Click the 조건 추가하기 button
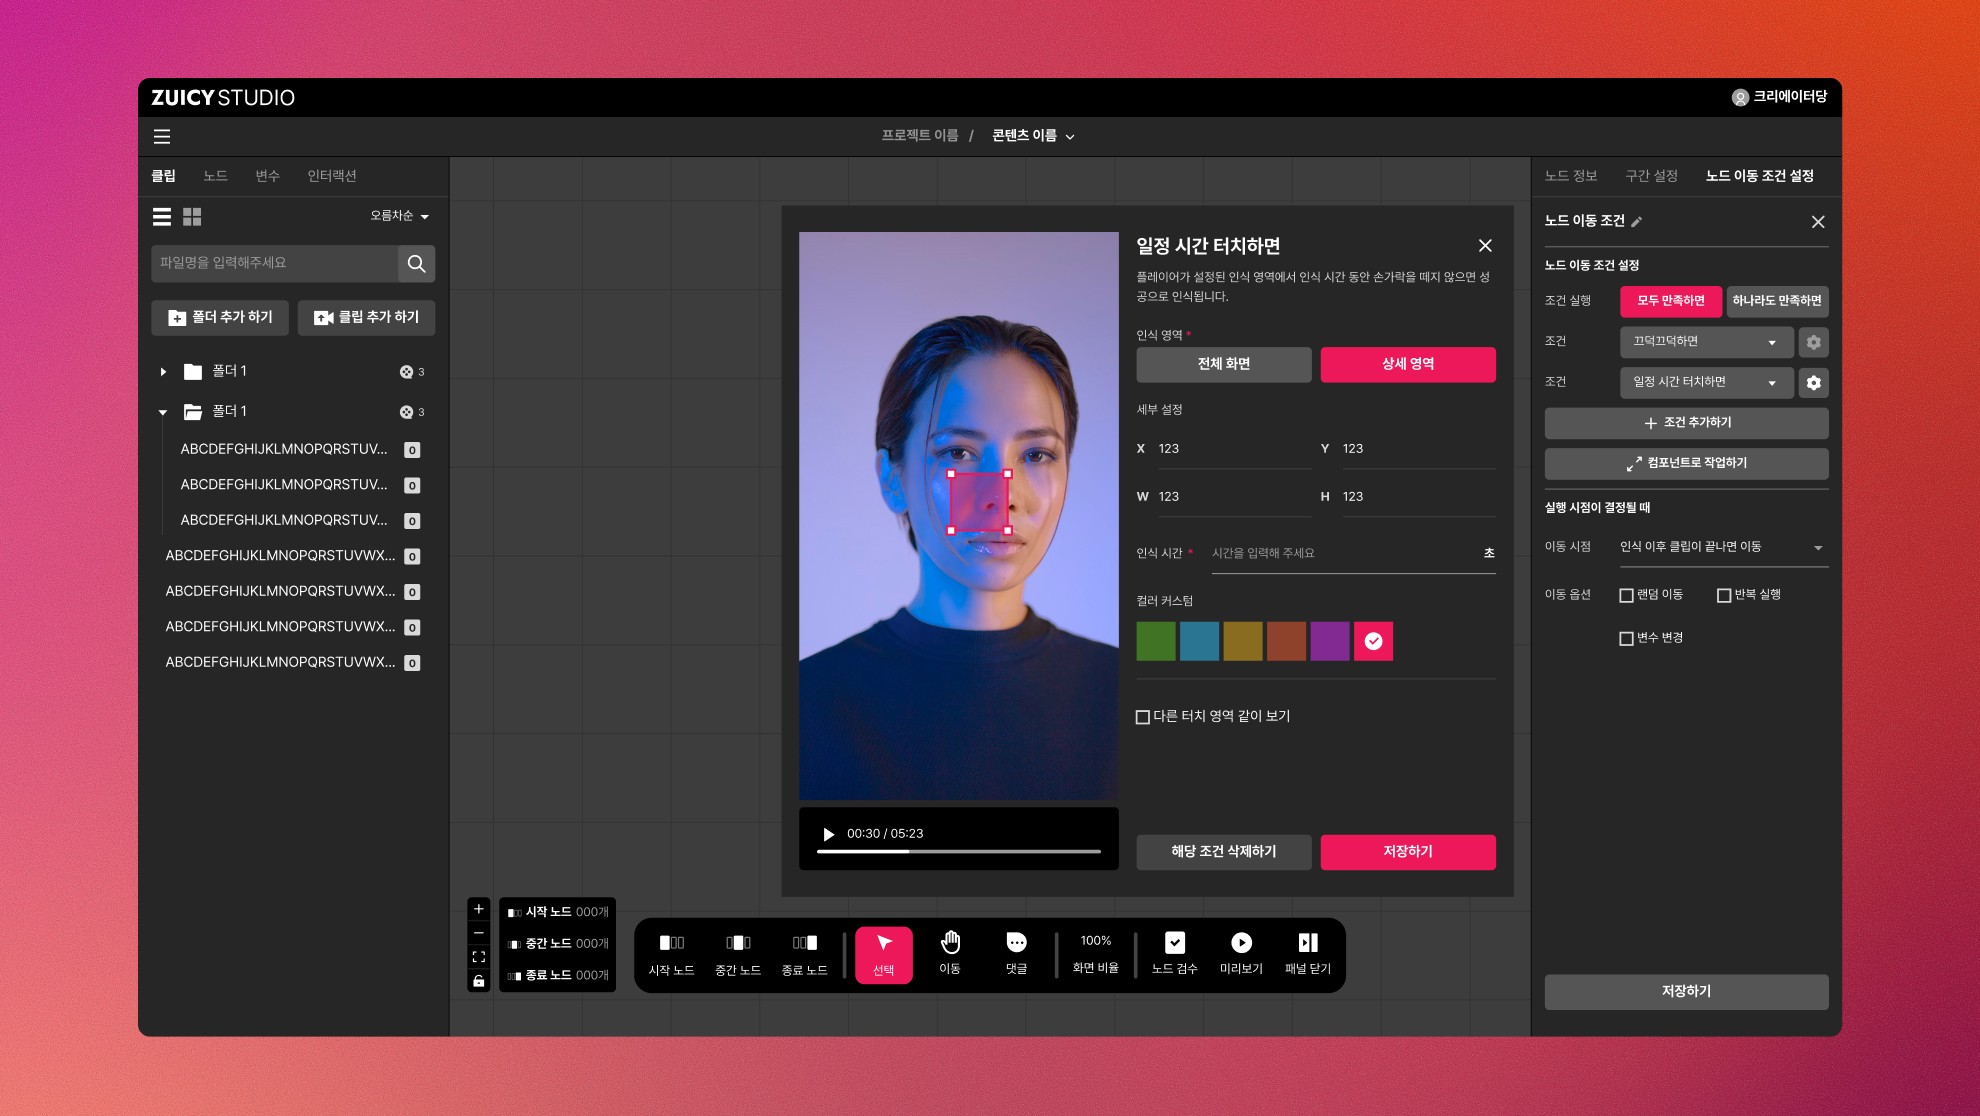The width and height of the screenshot is (1980, 1116). tap(1686, 423)
